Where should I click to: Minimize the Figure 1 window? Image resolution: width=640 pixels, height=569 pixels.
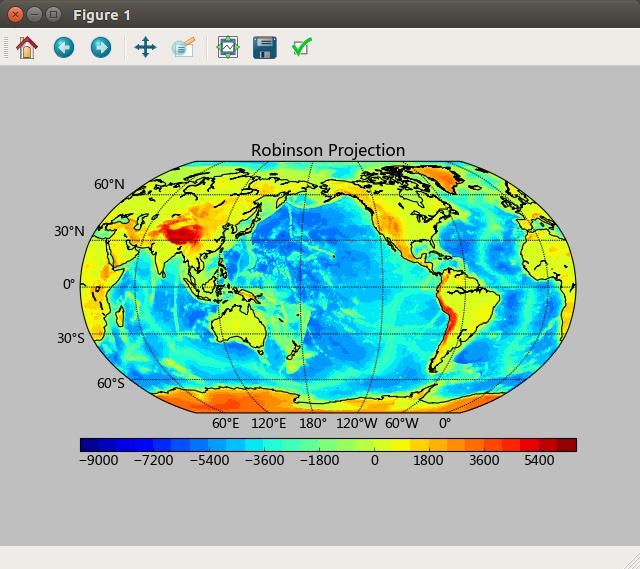[x=34, y=15]
